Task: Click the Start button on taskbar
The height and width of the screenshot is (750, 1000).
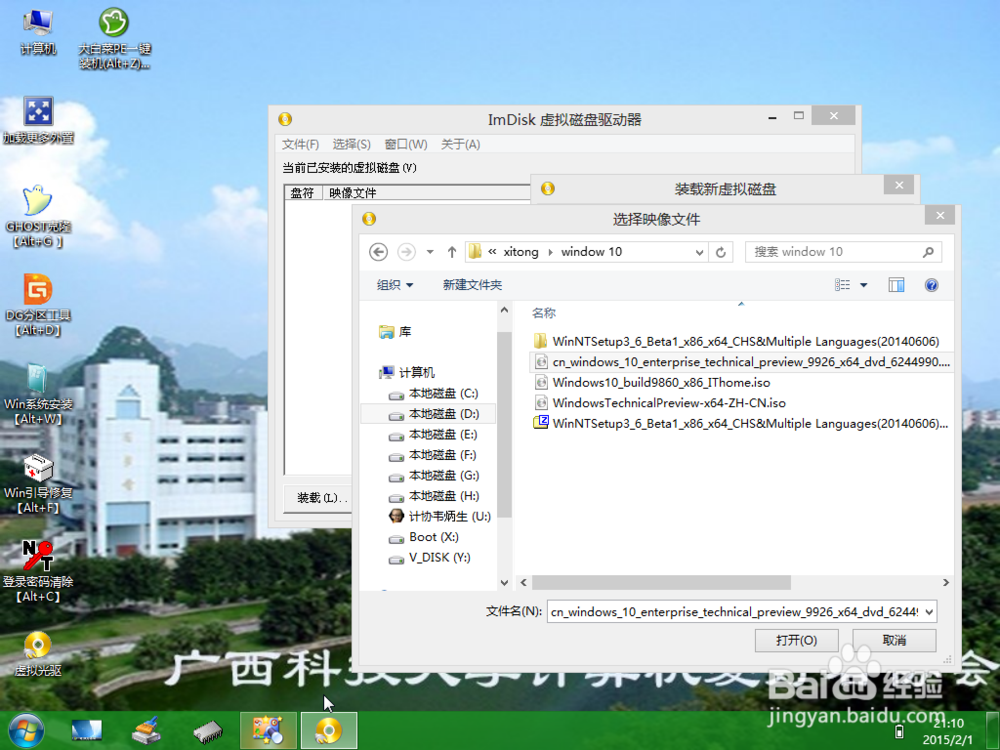Action: point(26,731)
